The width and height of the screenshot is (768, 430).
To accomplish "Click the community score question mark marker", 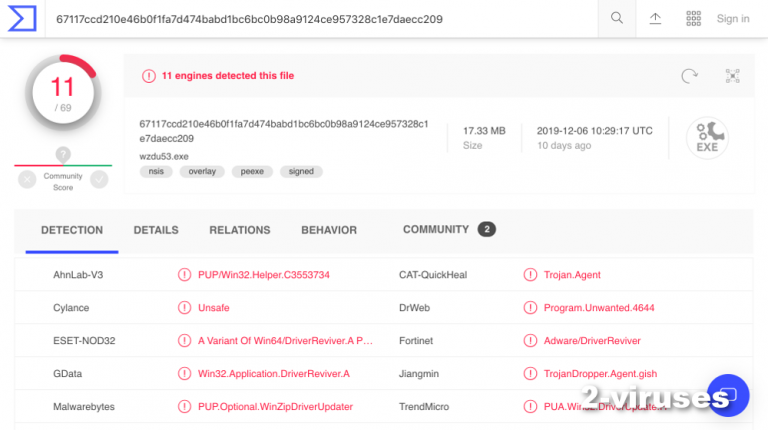I will [63, 154].
